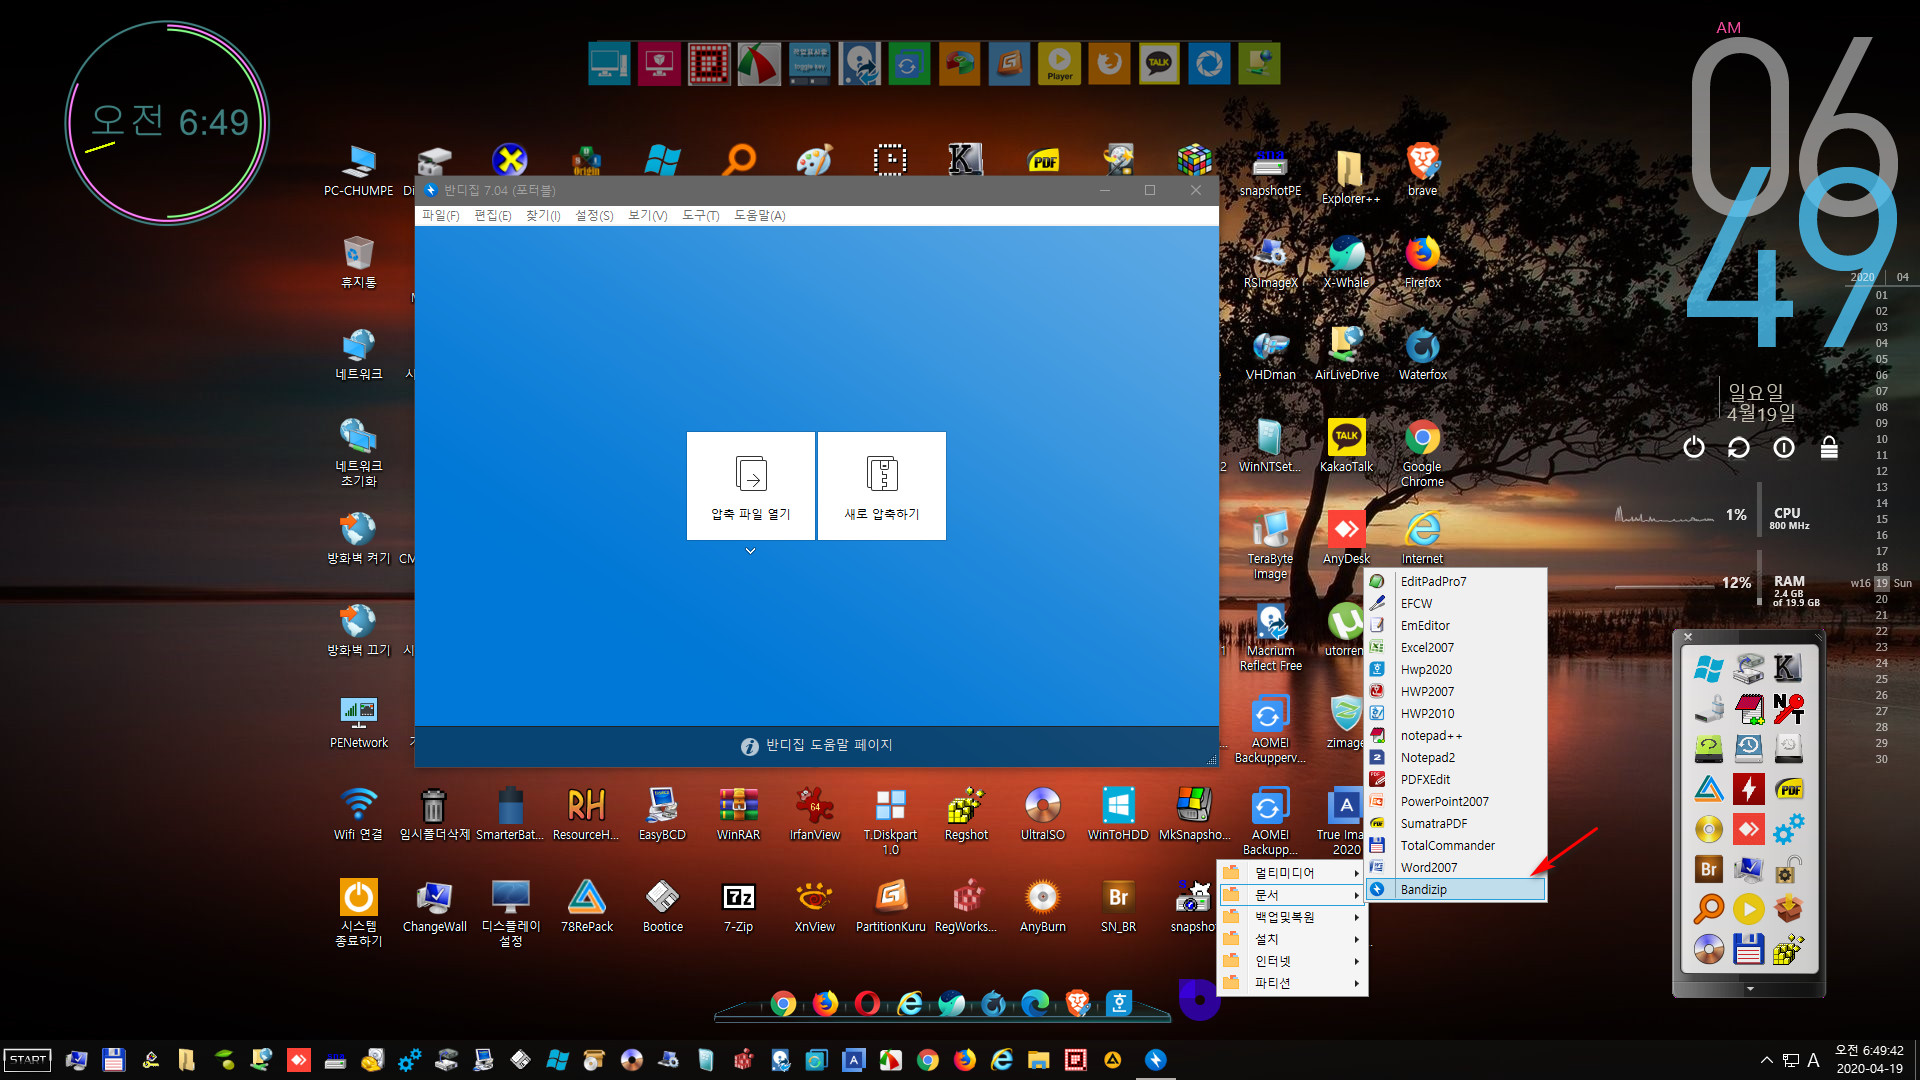Close the small launcher panel with X

click(x=1687, y=637)
